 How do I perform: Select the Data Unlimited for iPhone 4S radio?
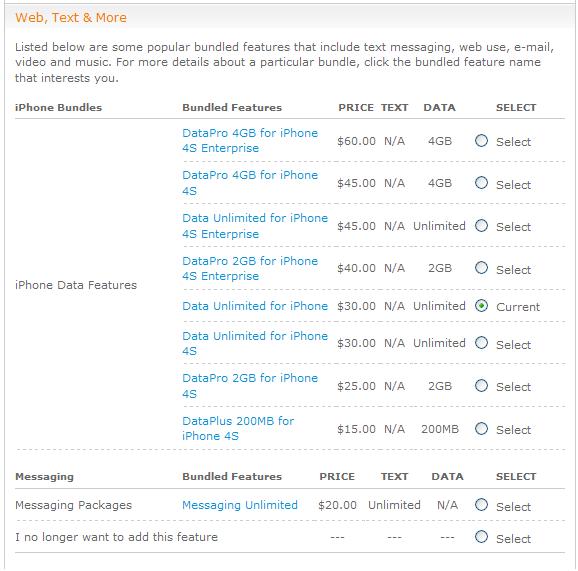click(481, 343)
